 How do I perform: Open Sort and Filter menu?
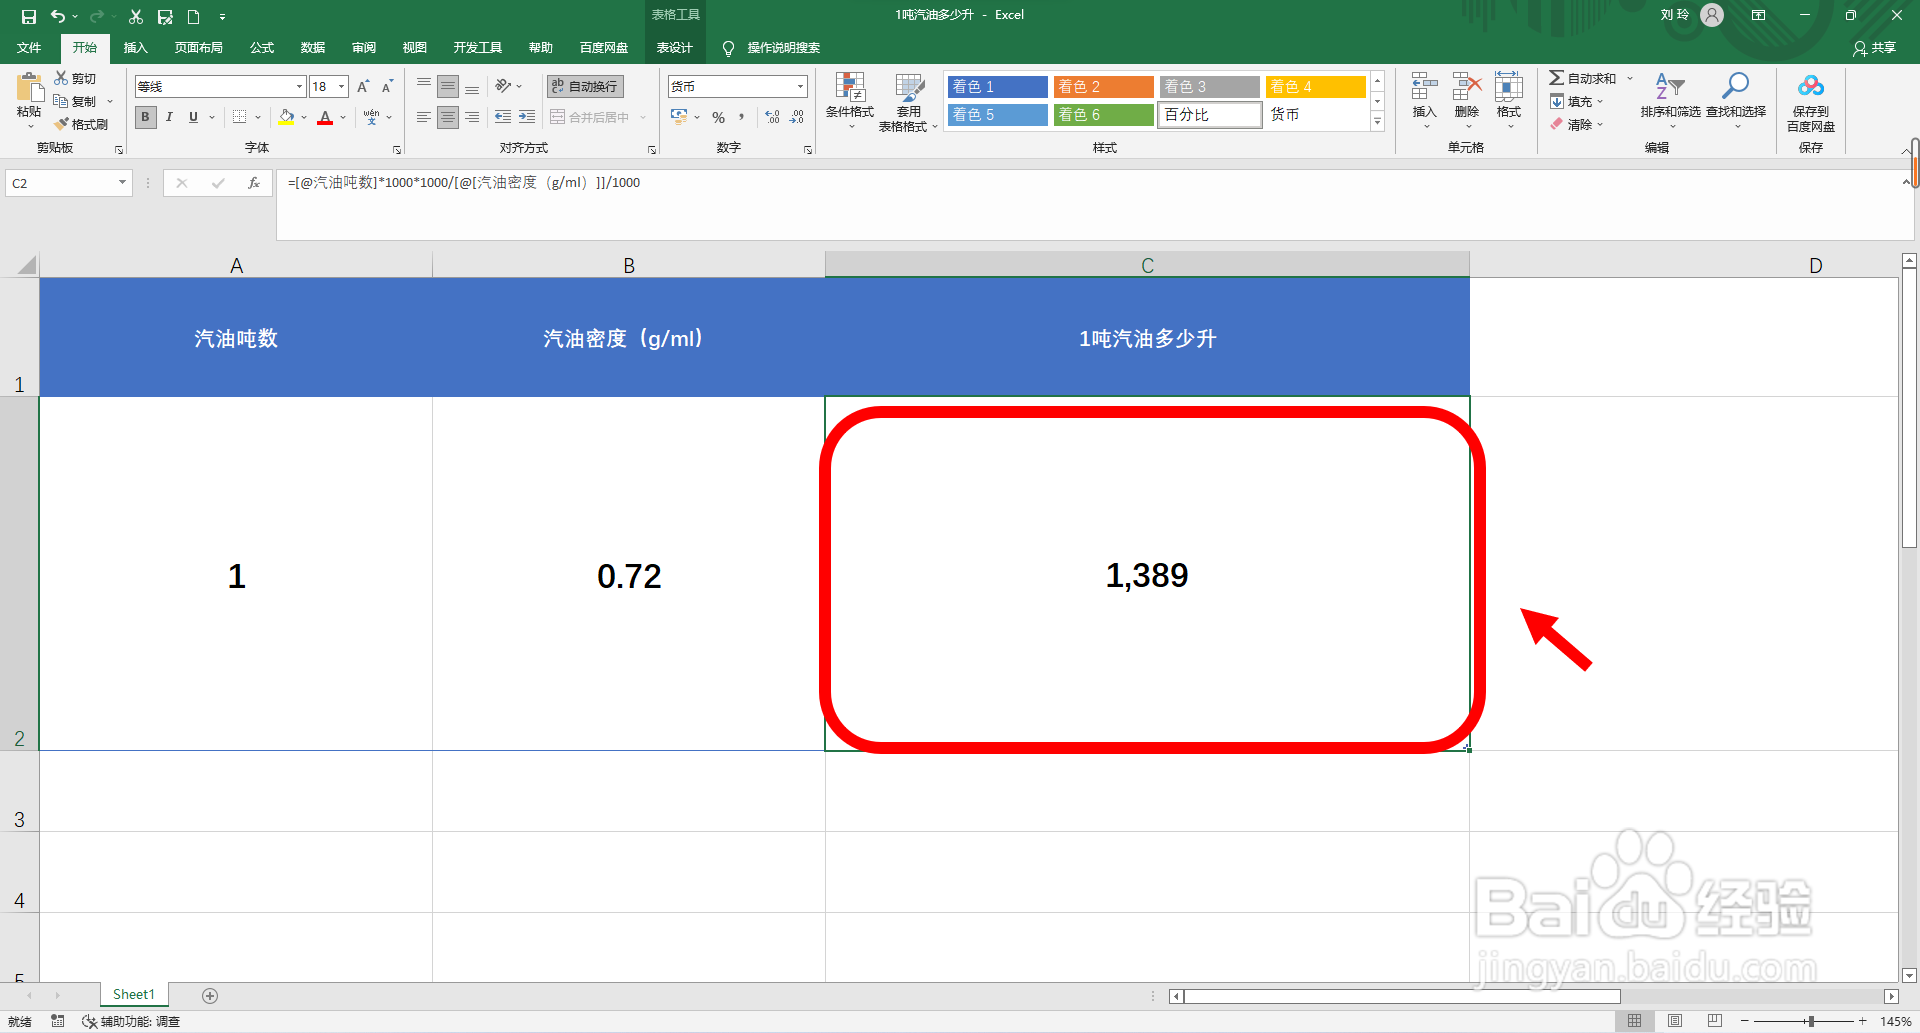pyautogui.click(x=1670, y=100)
